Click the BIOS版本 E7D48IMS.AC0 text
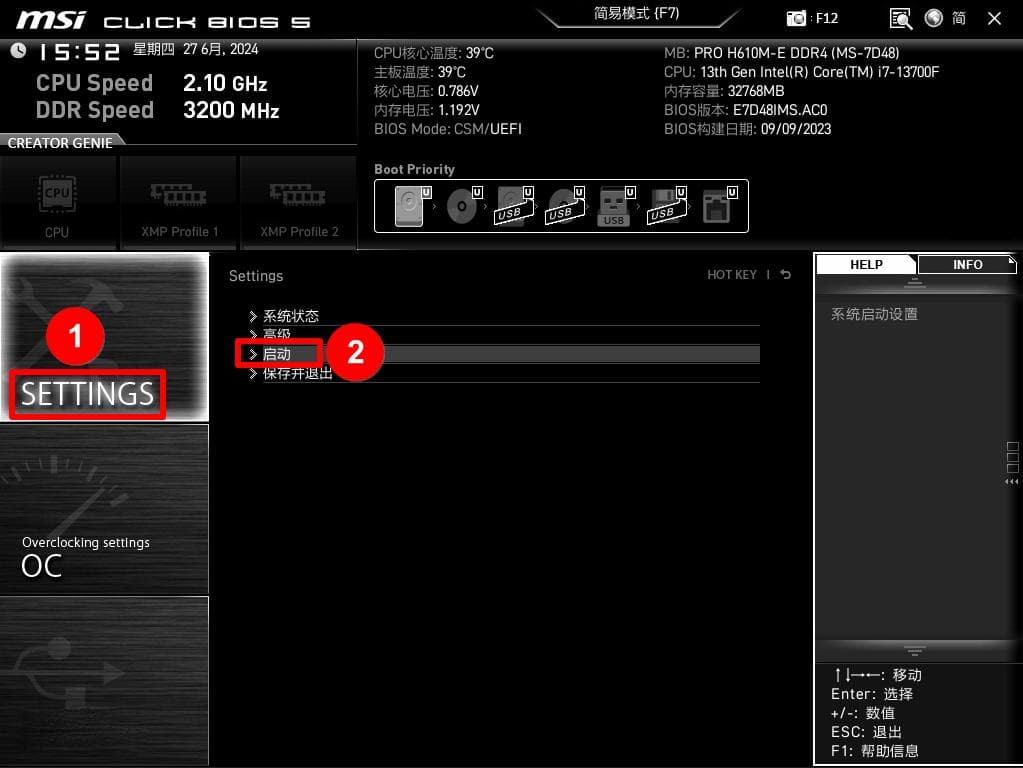The image size is (1023, 768). [x=746, y=110]
